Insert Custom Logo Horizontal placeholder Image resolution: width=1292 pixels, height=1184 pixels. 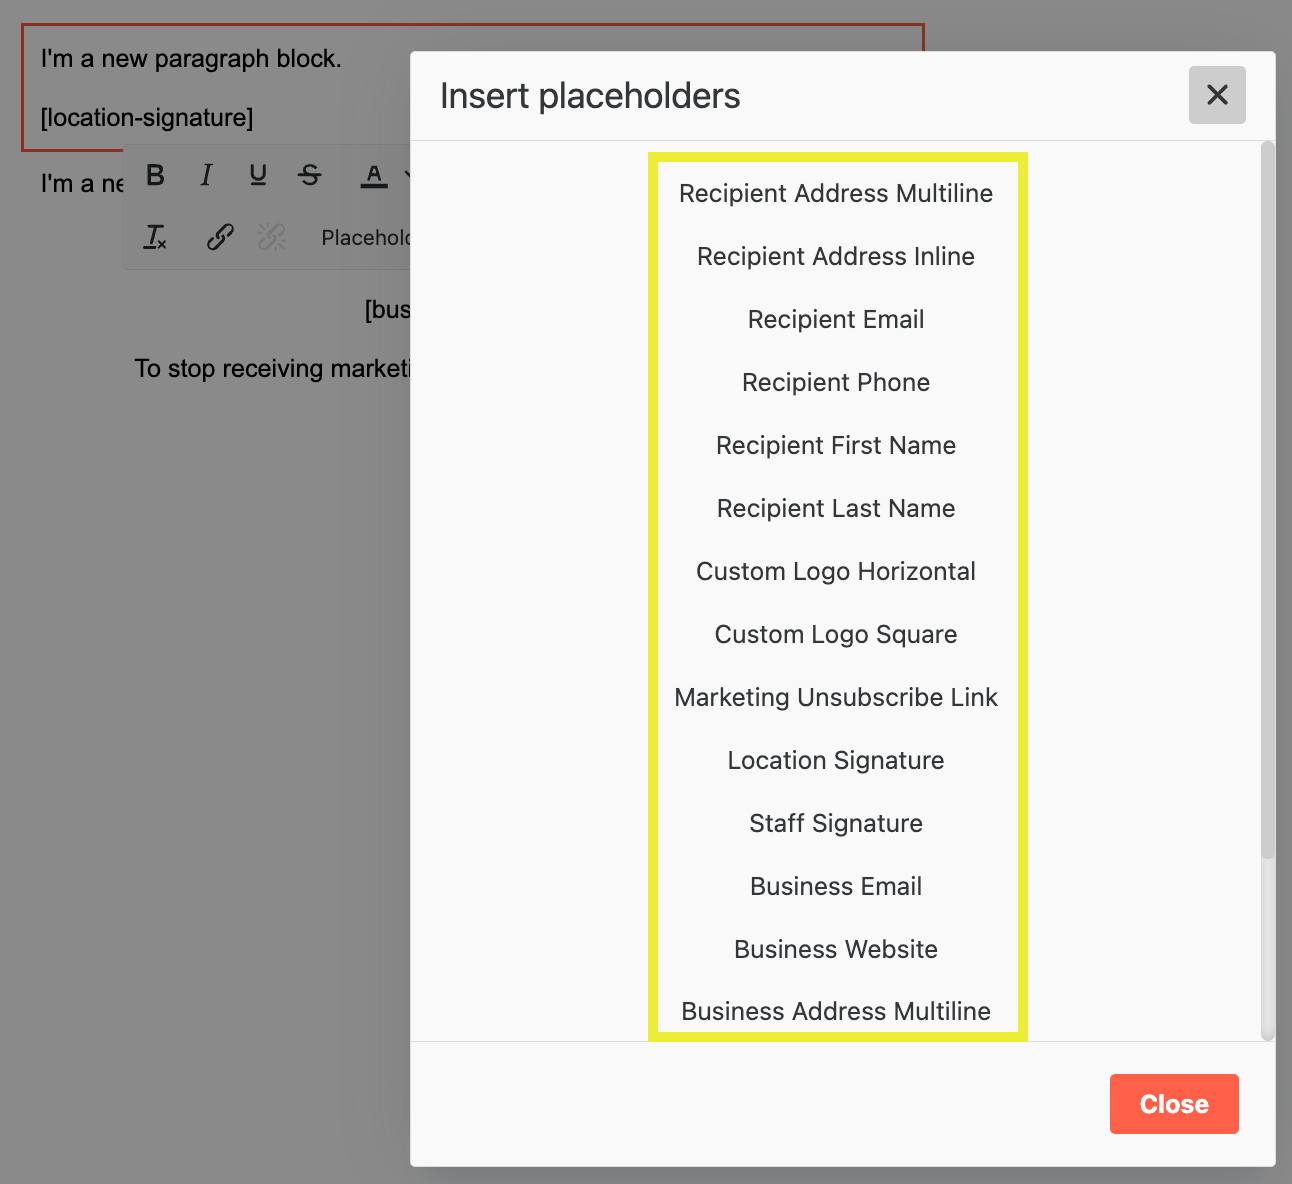pos(836,571)
